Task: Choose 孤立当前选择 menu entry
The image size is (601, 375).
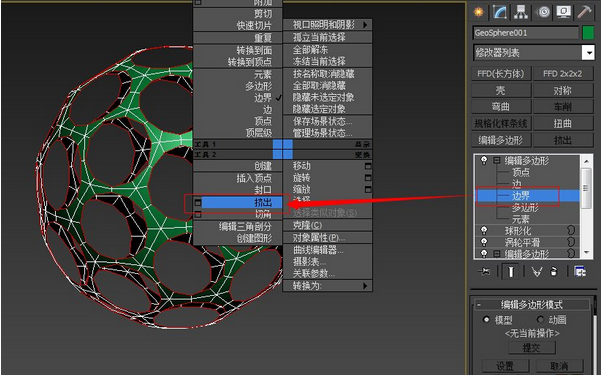Action: coord(319,37)
